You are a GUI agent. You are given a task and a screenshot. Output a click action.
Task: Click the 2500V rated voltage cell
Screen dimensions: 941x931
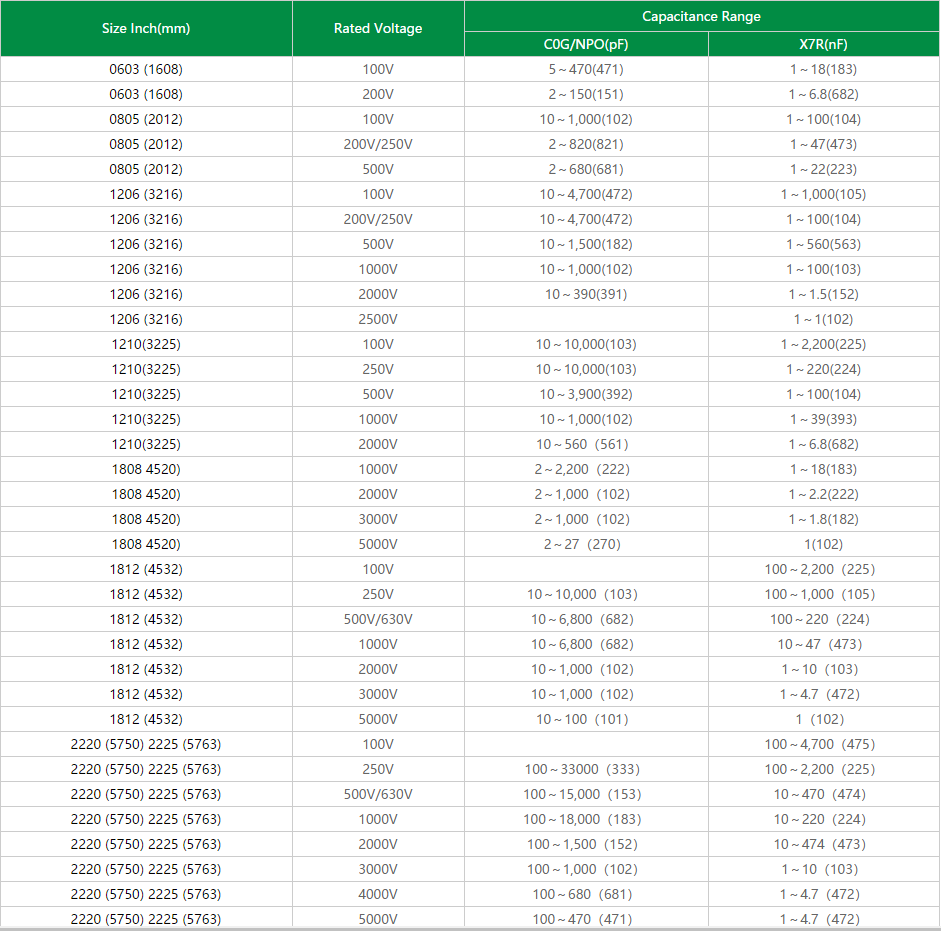pos(378,319)
